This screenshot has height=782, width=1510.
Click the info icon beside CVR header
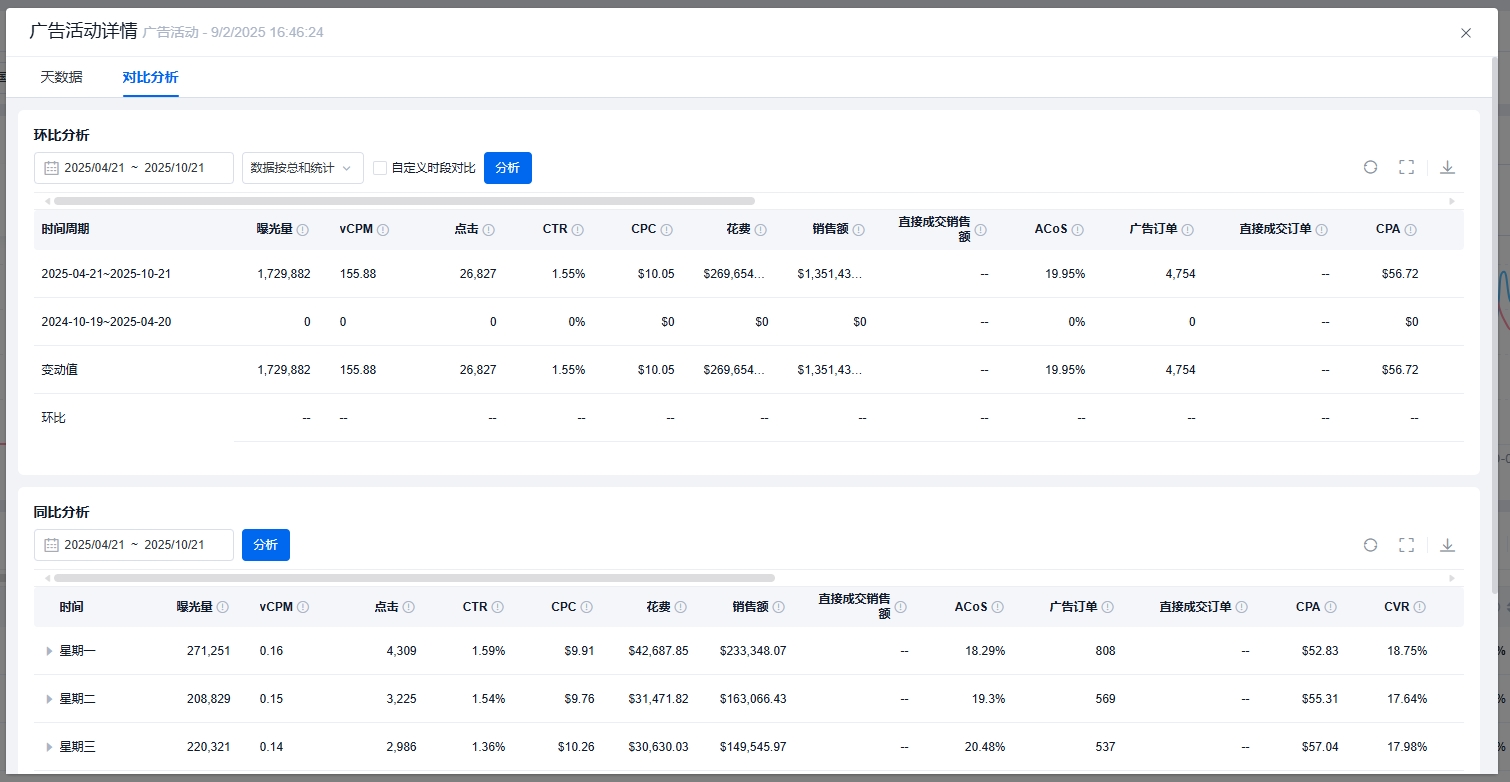[x=1420, y=607]
